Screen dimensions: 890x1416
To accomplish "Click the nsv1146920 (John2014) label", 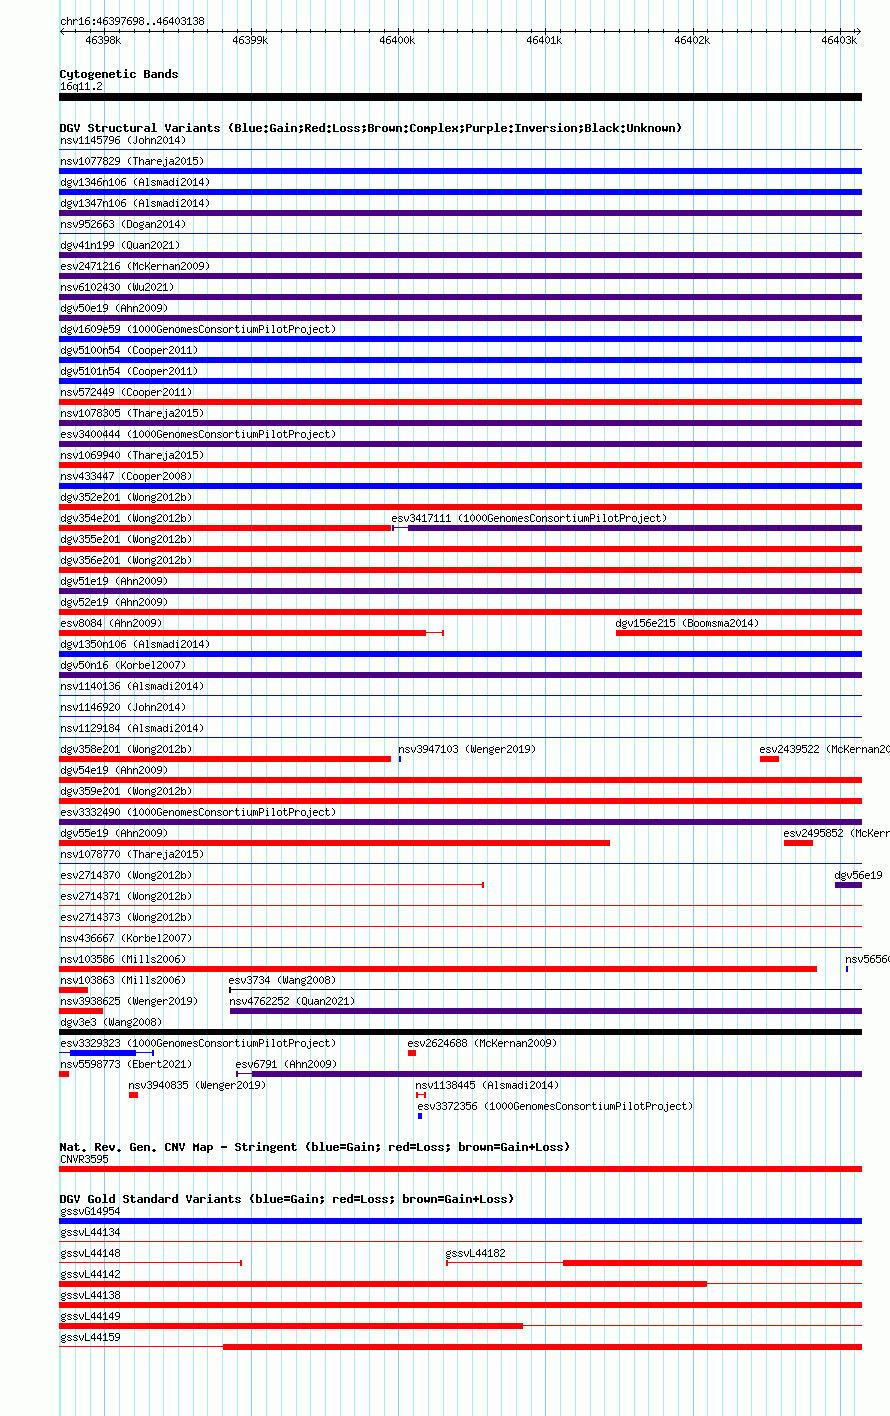I will [123, 707].
